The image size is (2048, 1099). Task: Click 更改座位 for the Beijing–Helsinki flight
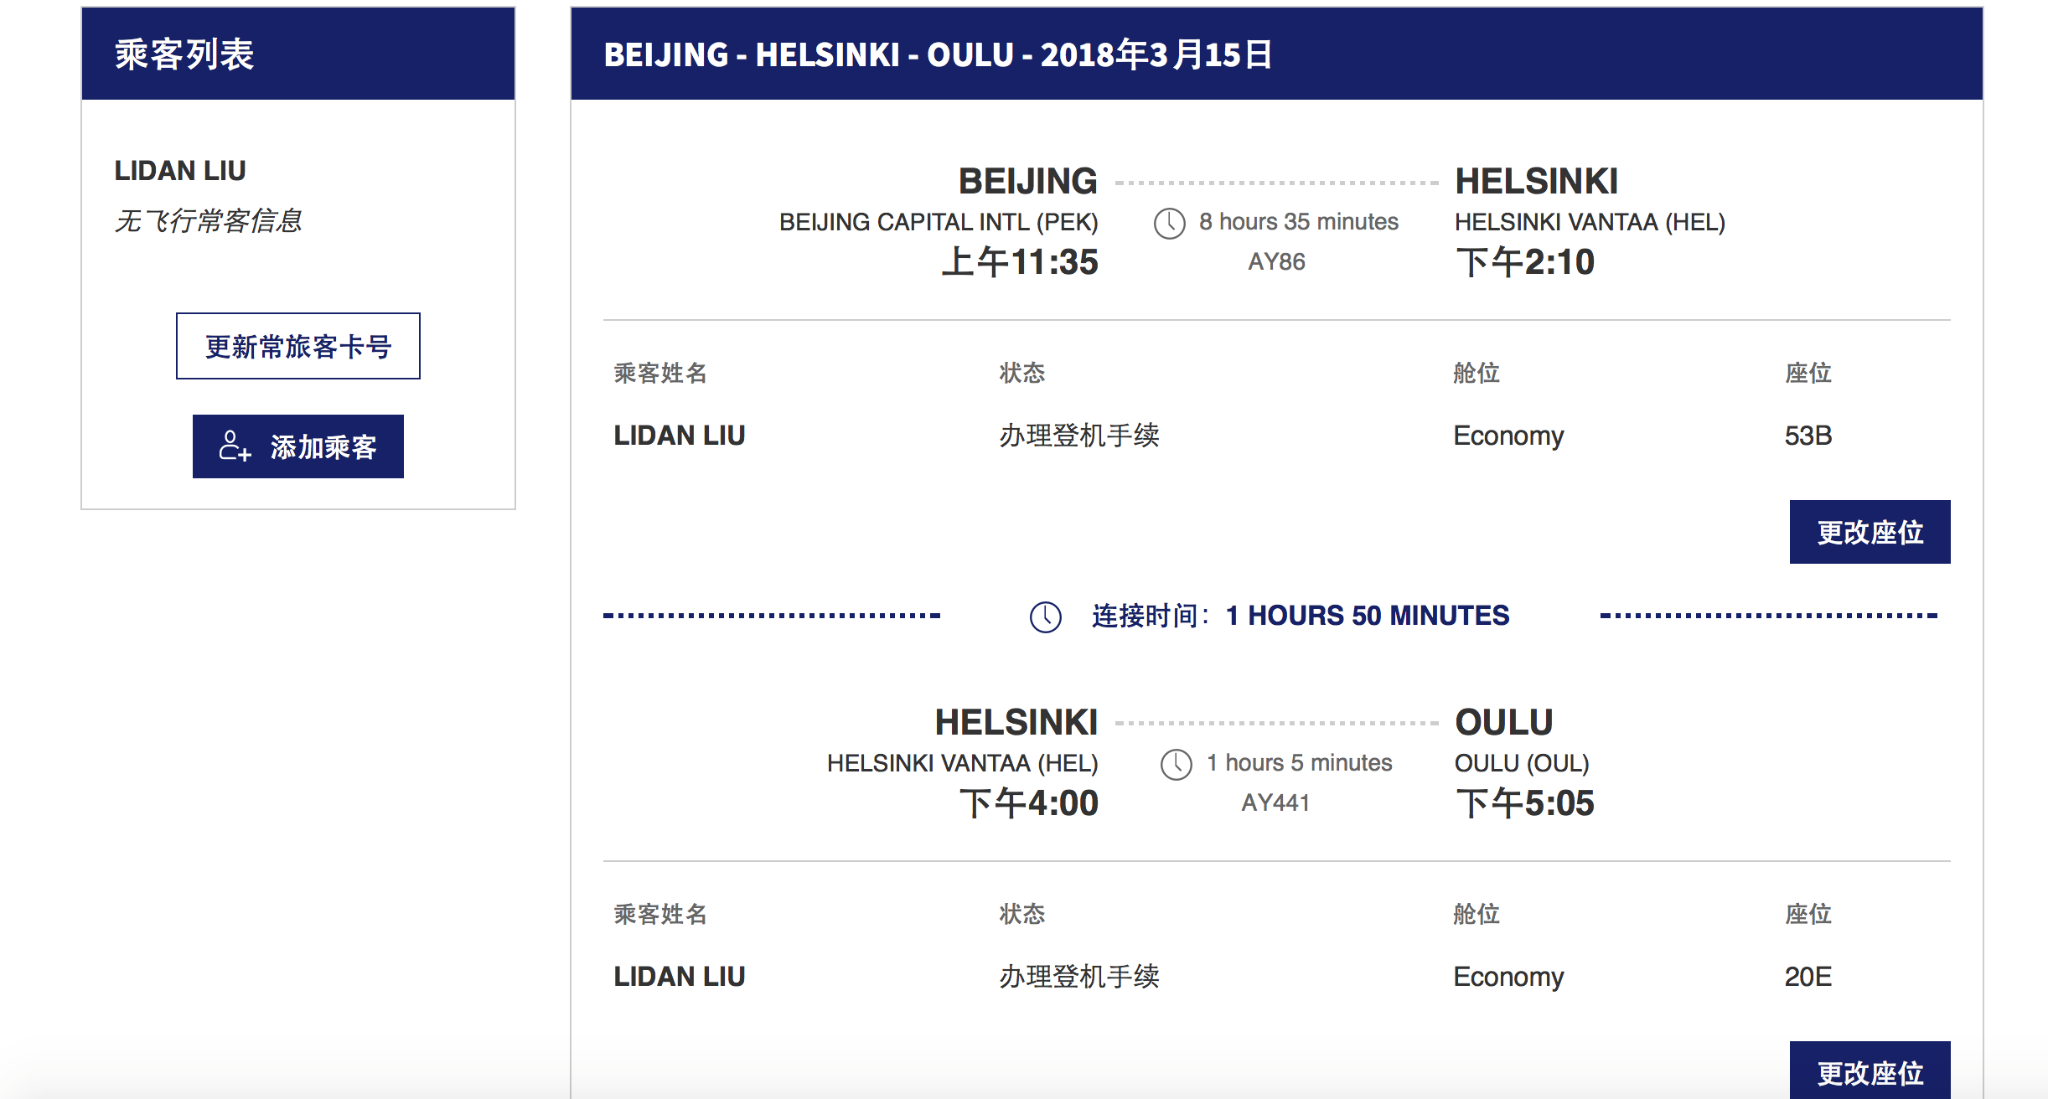[1869, 532]
